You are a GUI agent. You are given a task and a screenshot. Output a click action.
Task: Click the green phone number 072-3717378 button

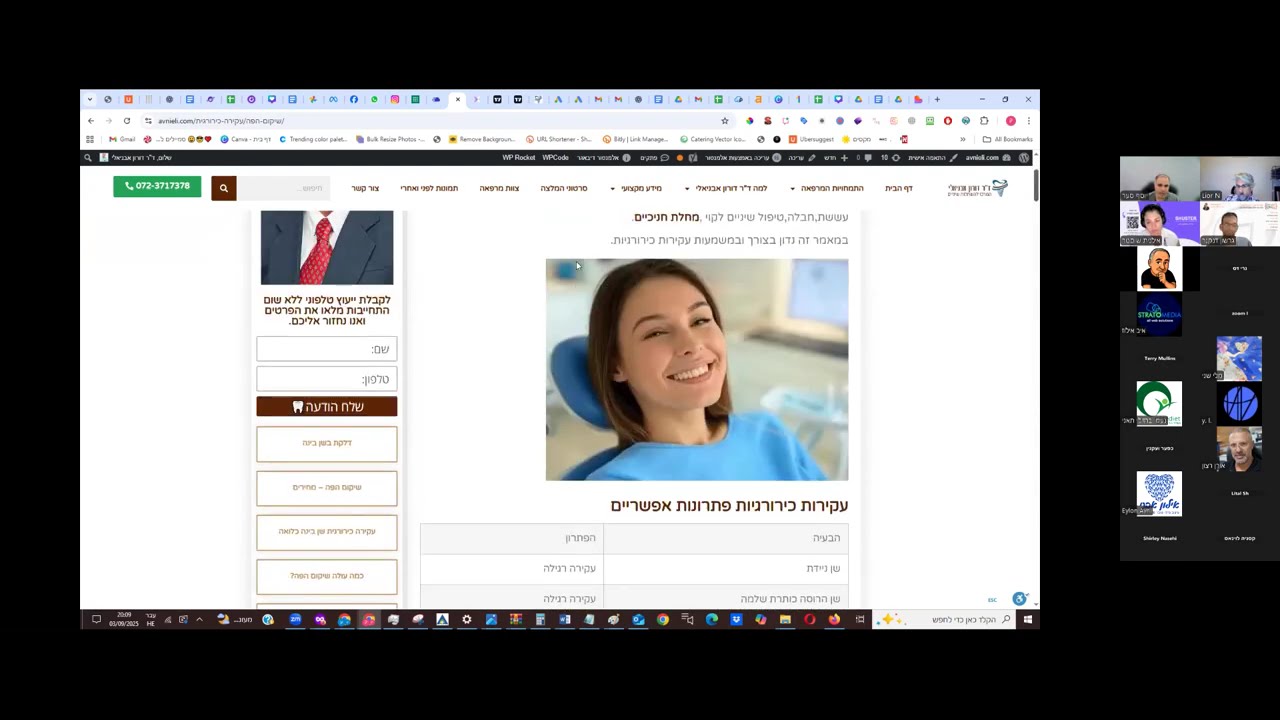click(x=157, y=186)
